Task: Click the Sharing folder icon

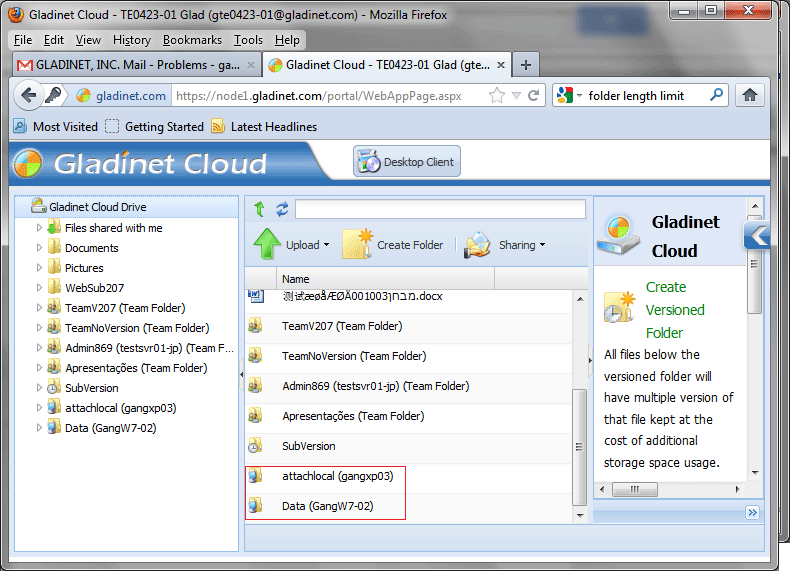Action: 477,245
